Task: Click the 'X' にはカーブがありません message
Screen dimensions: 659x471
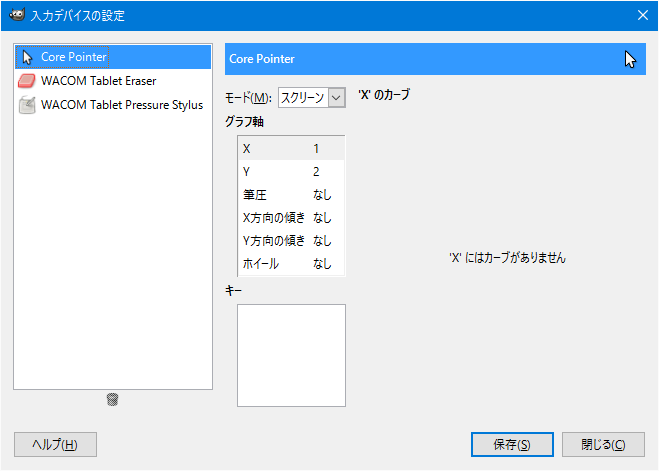Action: coord(507,258)
